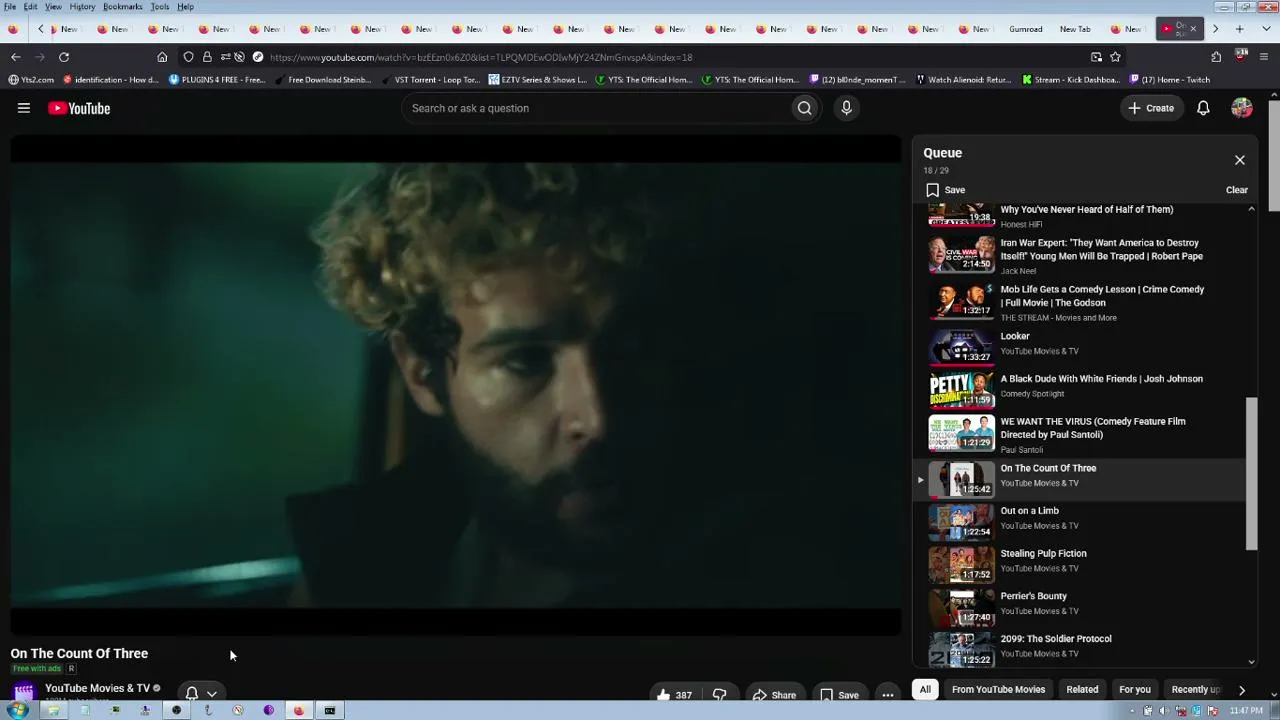Screen dimensions: 1280x720
Task: Go to the YouTube home logo
Action: point(79,108)
